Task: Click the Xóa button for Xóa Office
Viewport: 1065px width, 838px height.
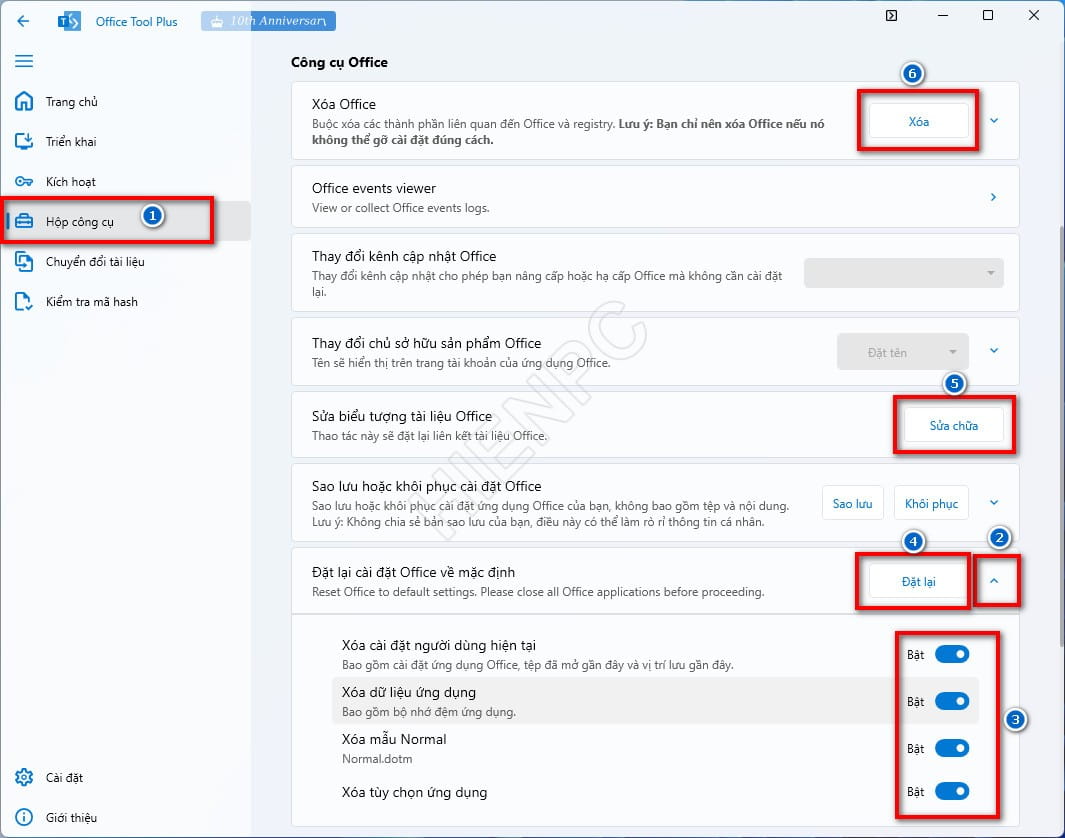Action: tap(918, 122)
